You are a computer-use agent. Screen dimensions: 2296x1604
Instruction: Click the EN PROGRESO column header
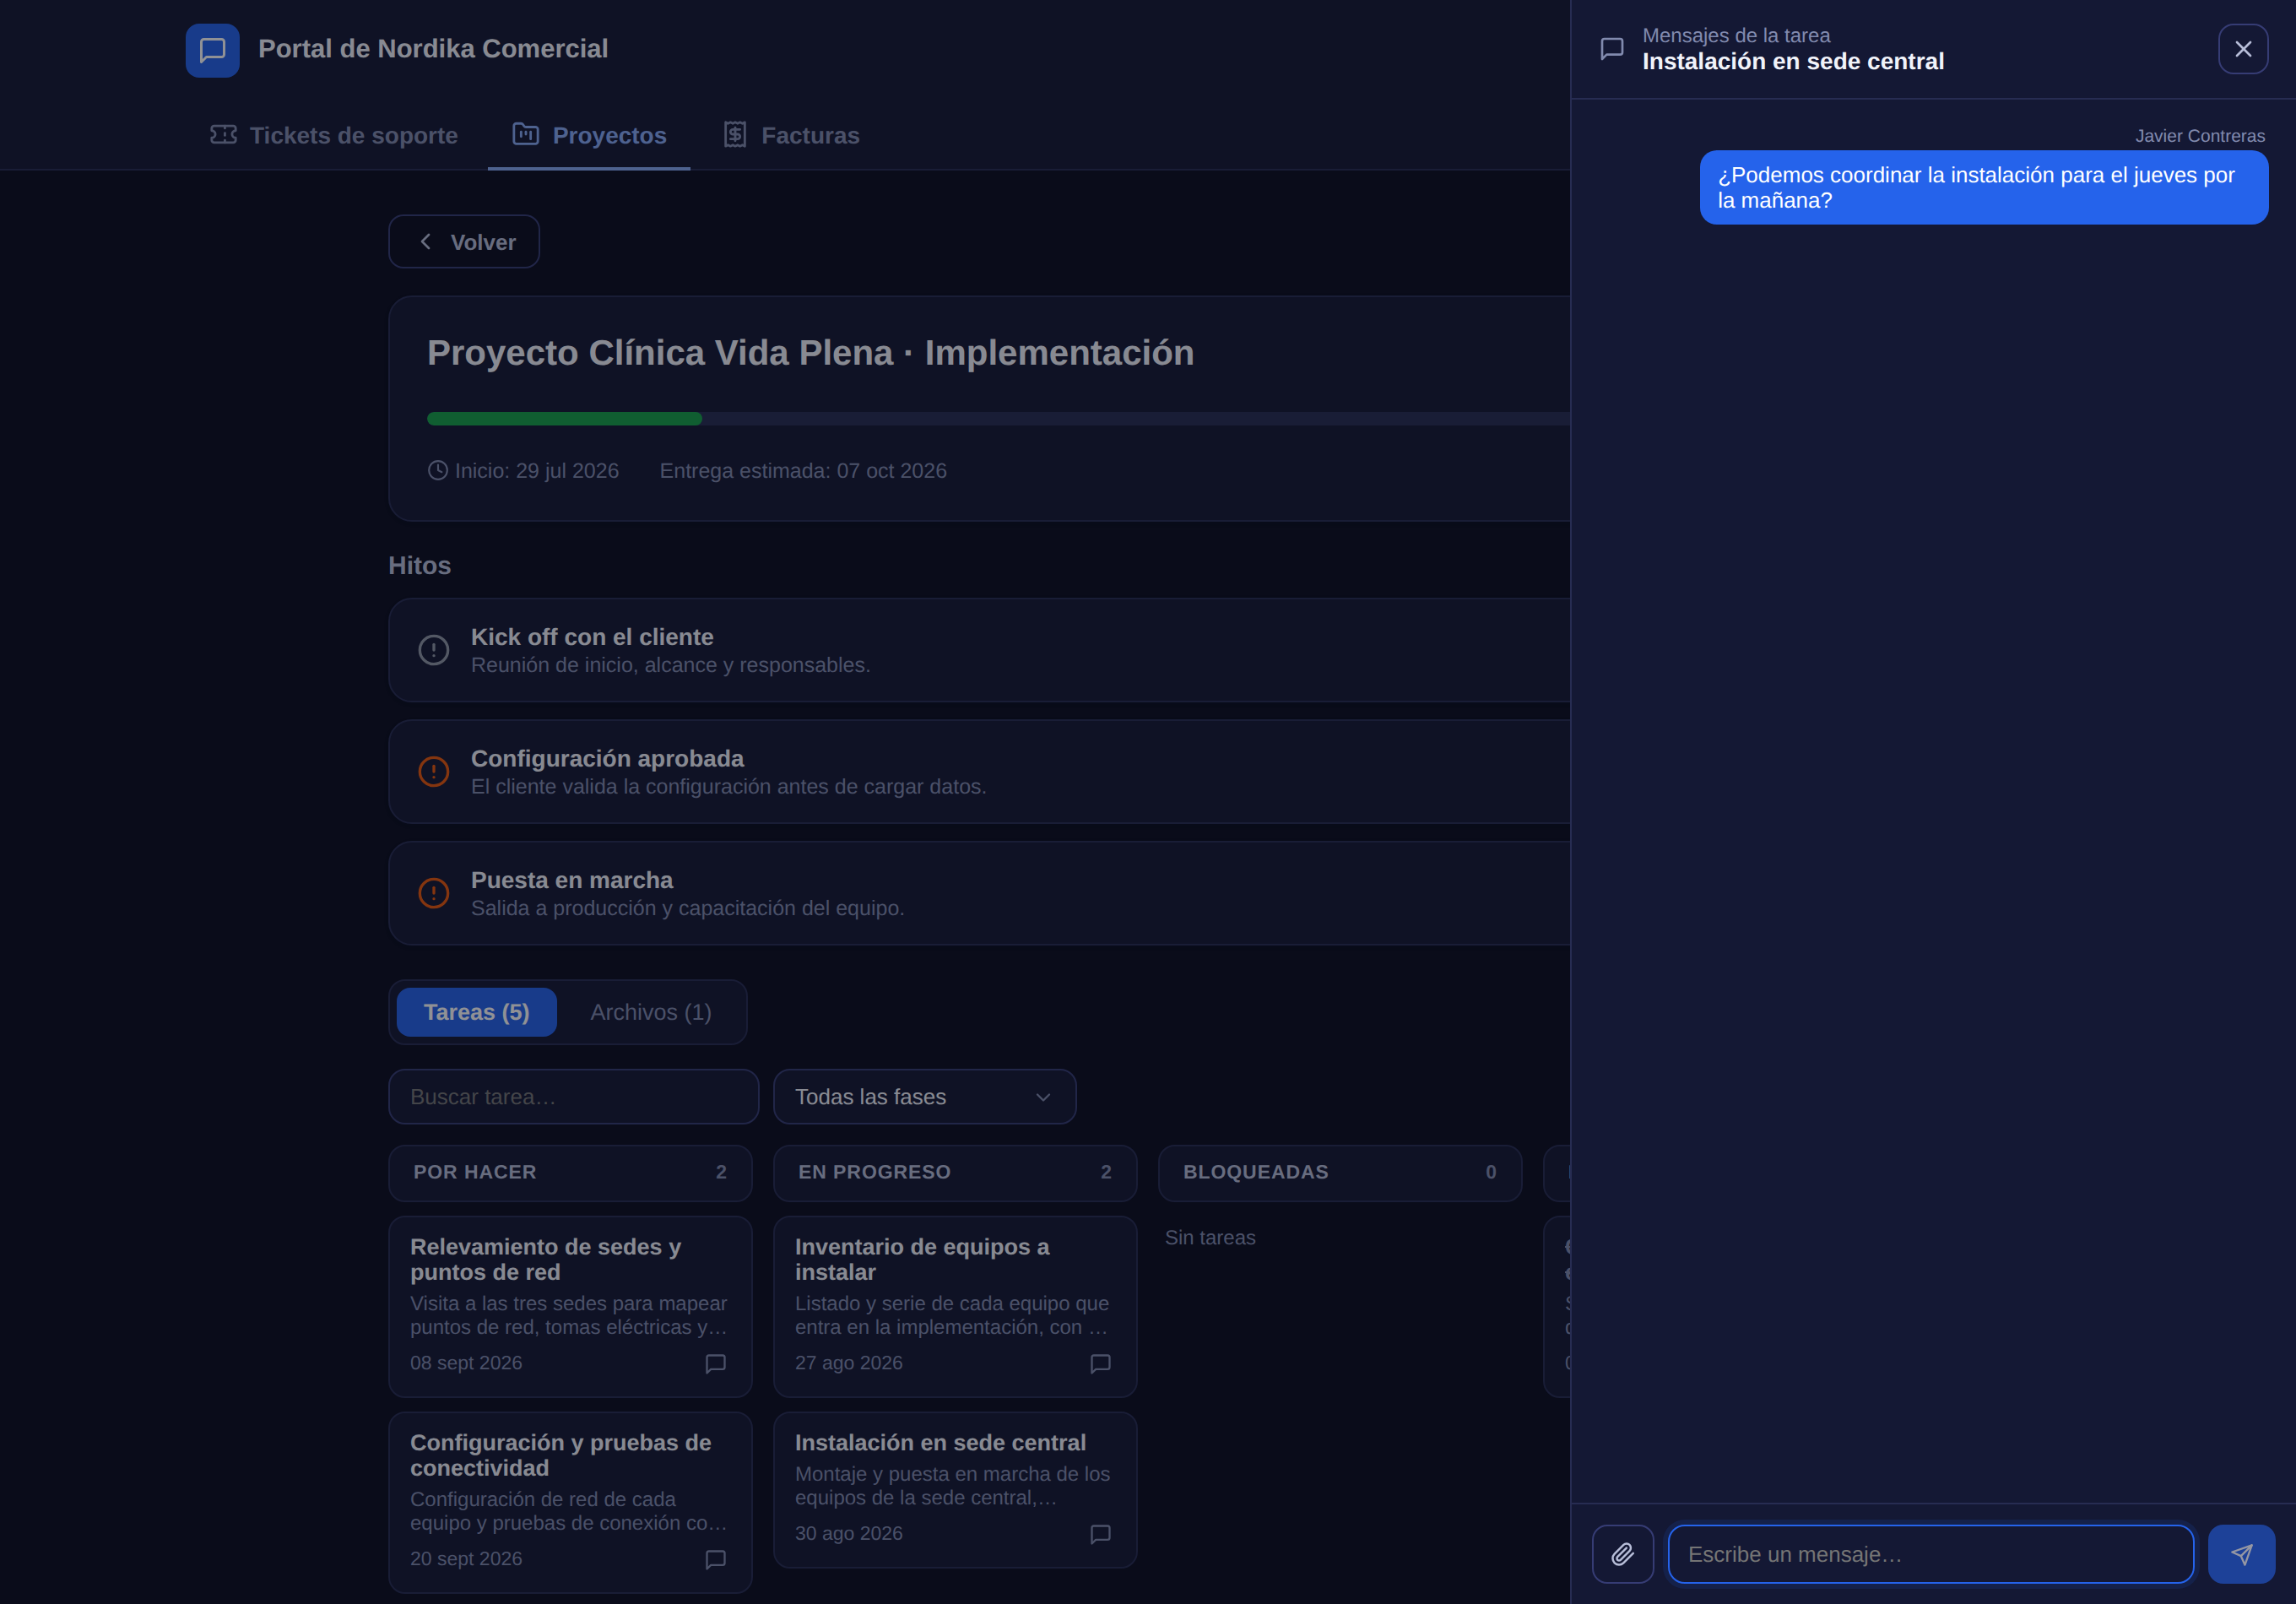(x=955, y=1172)
